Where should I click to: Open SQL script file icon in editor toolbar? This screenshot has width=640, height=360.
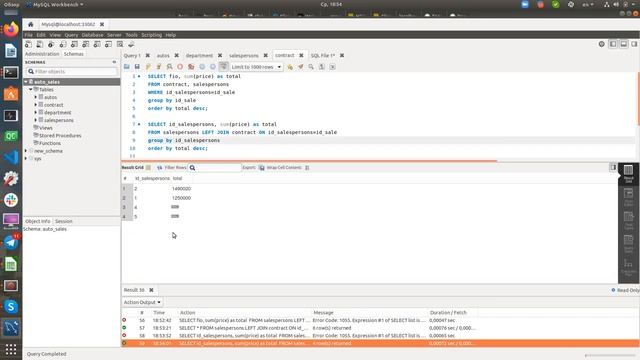127,67
